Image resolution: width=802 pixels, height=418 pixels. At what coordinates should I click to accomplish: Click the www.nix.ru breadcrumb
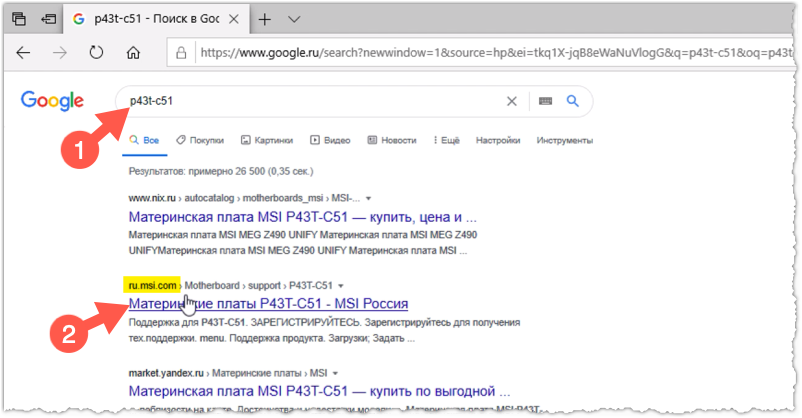(152, 198)
